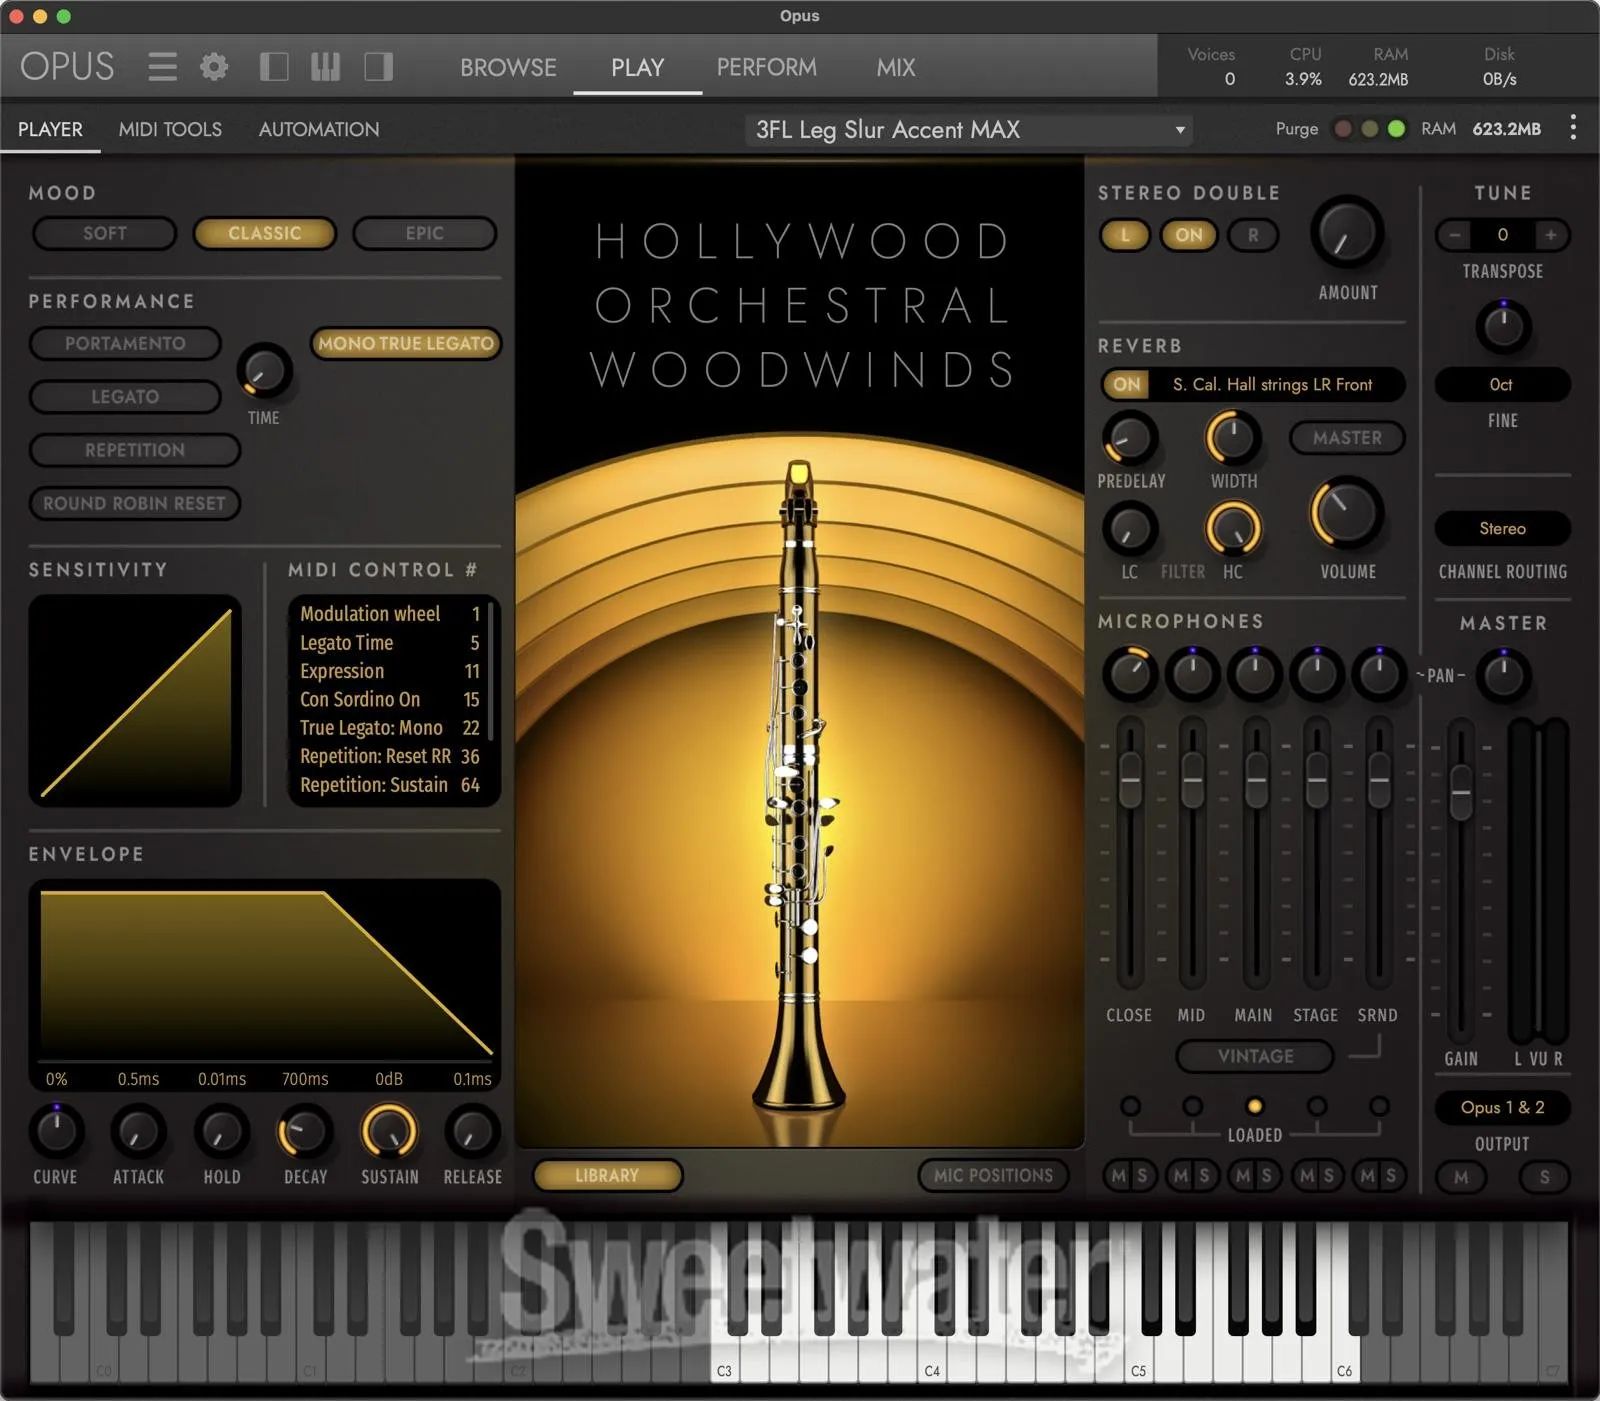Click the Fine tune knob
Image resolution: width=1600 pixels, height=1401 pixels.
click(1502, 326)
